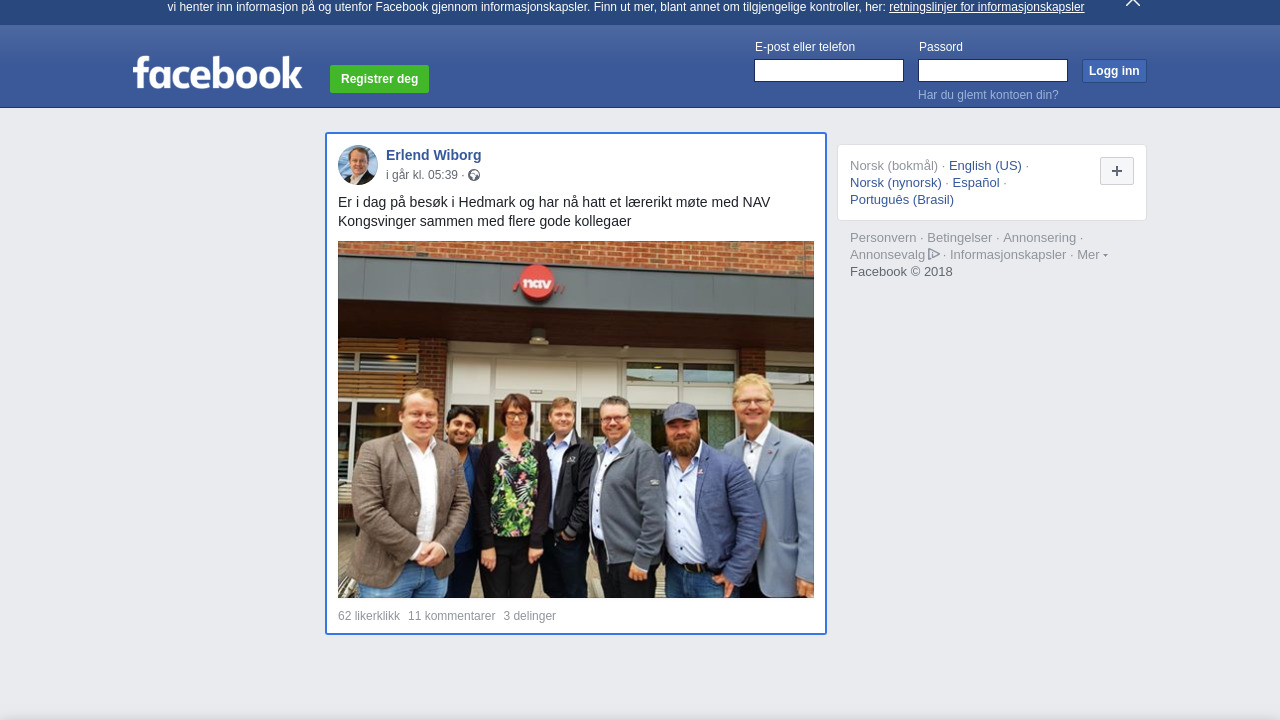Click the AdChoices triangle icon

click(x=934, y=254)
